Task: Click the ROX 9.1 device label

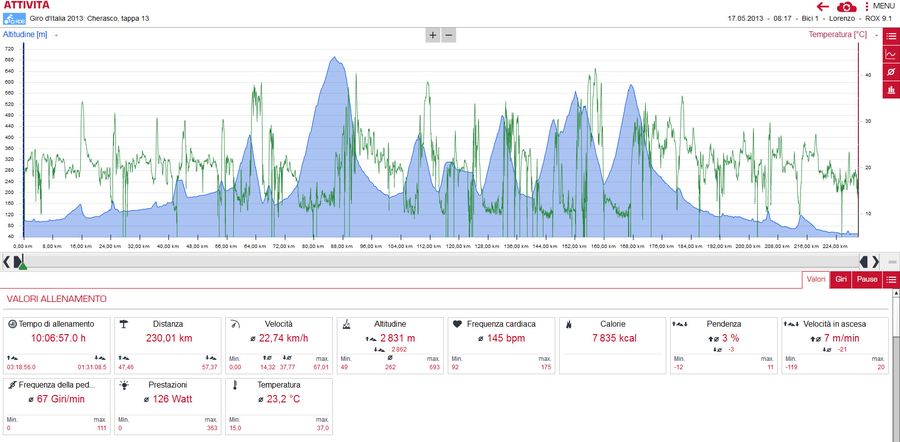Action: click(879, 18)
